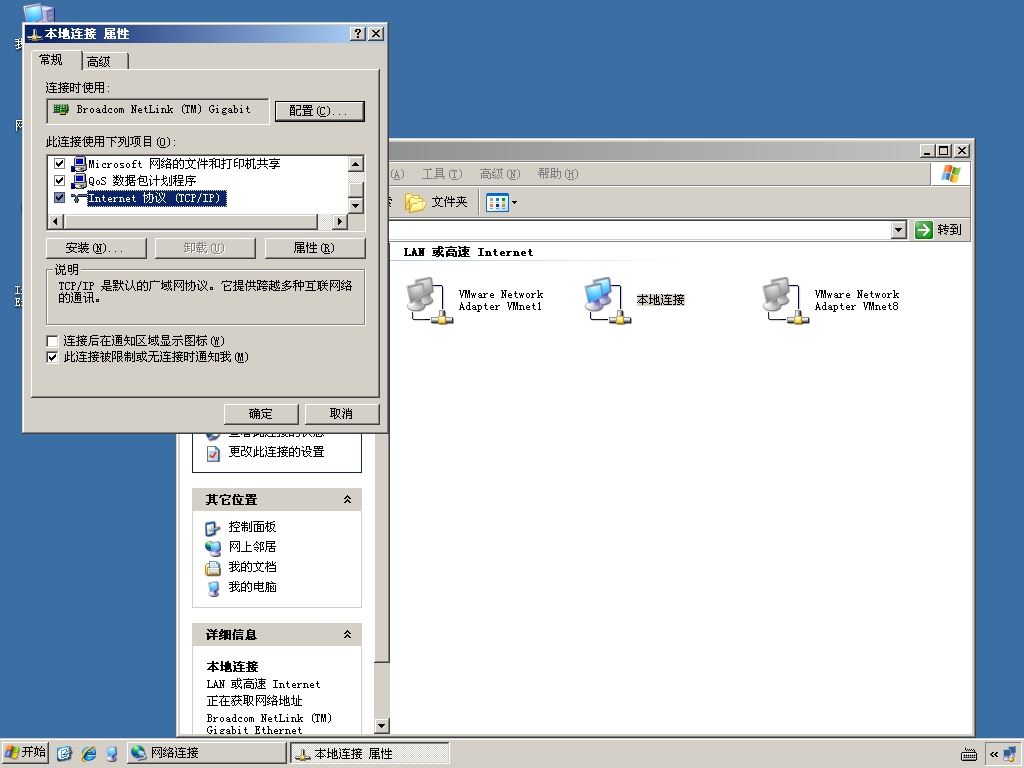Click items list left scroll arrow
This screenshot has width=1024, height=768.
(56, 221)
